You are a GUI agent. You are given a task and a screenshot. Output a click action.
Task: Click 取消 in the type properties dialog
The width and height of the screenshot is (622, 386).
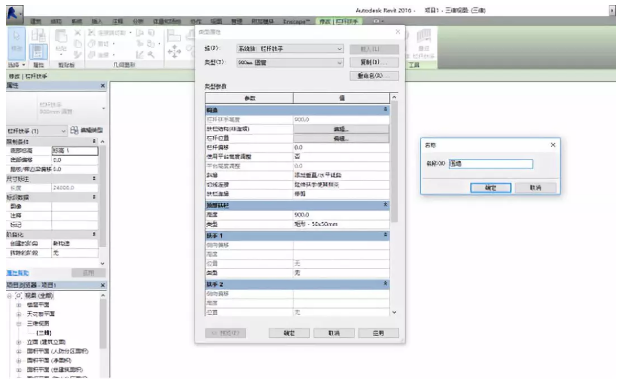[x=334, y=333]
